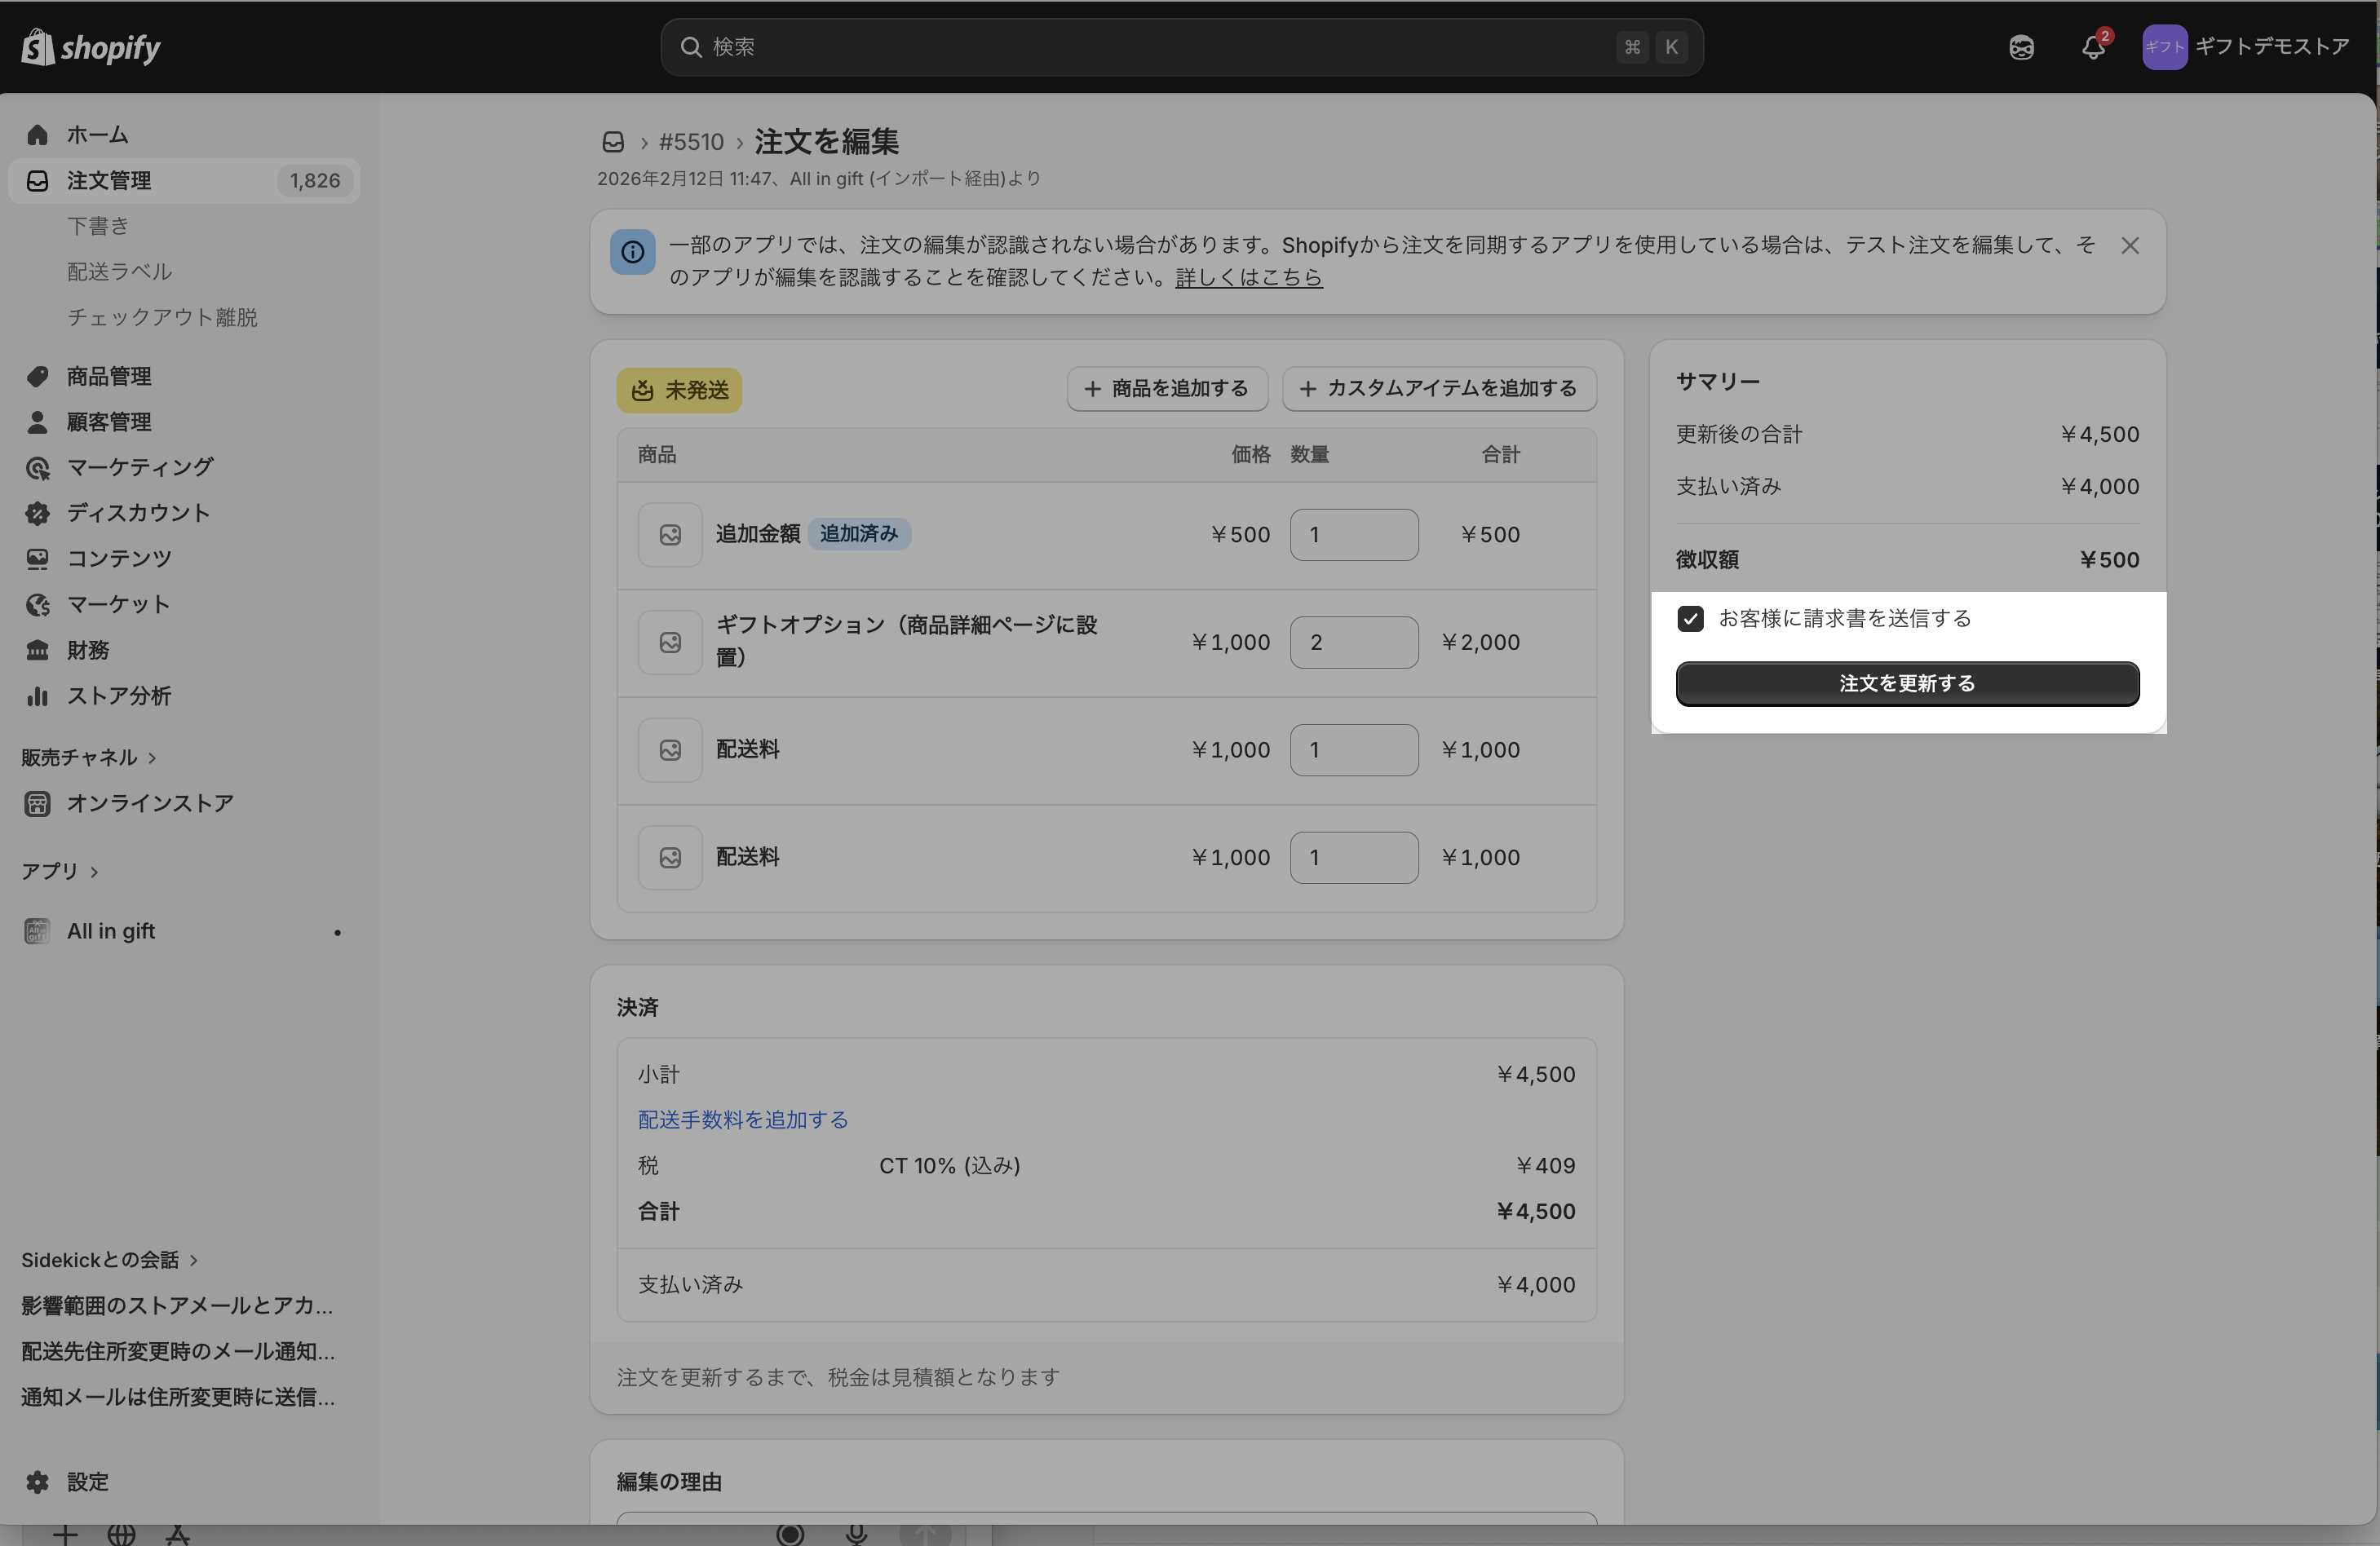Click the ディスカウント sidebar icon
The image size is (2380, 1546).
[x=38, y=513]
